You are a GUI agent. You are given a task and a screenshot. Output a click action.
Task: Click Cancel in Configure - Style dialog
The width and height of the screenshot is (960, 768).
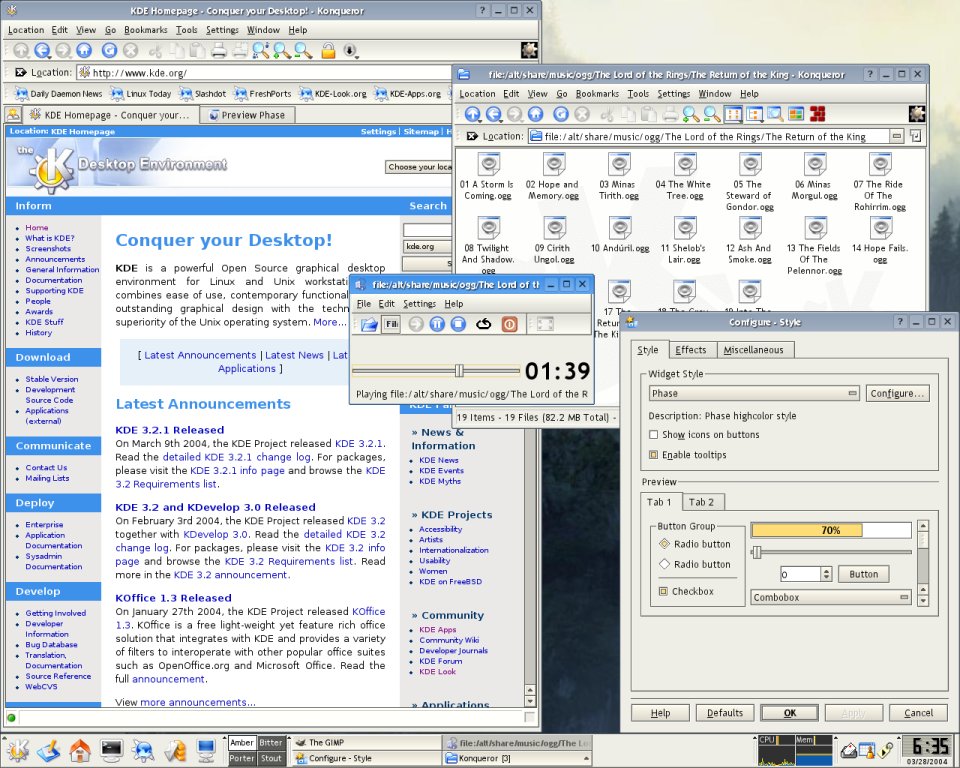918,713
